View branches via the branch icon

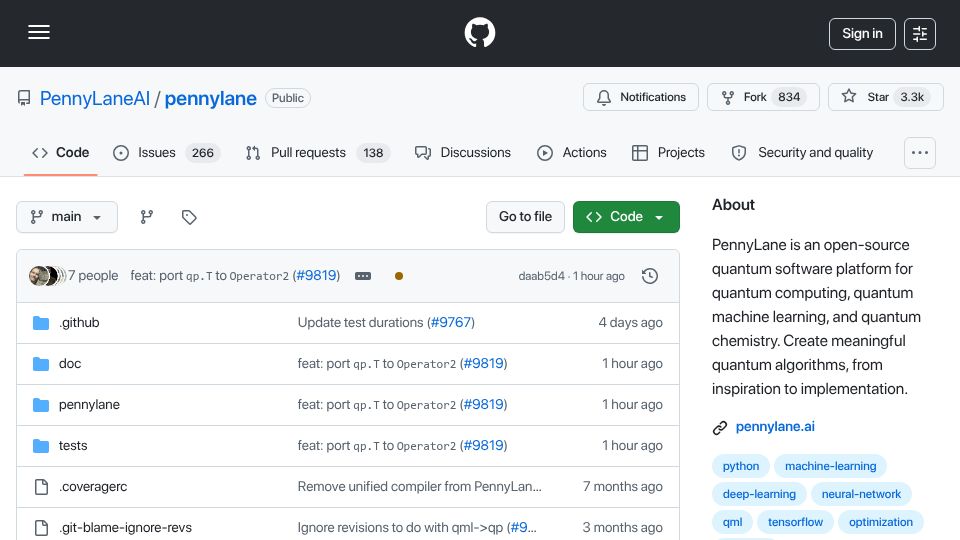coord(146,217)
